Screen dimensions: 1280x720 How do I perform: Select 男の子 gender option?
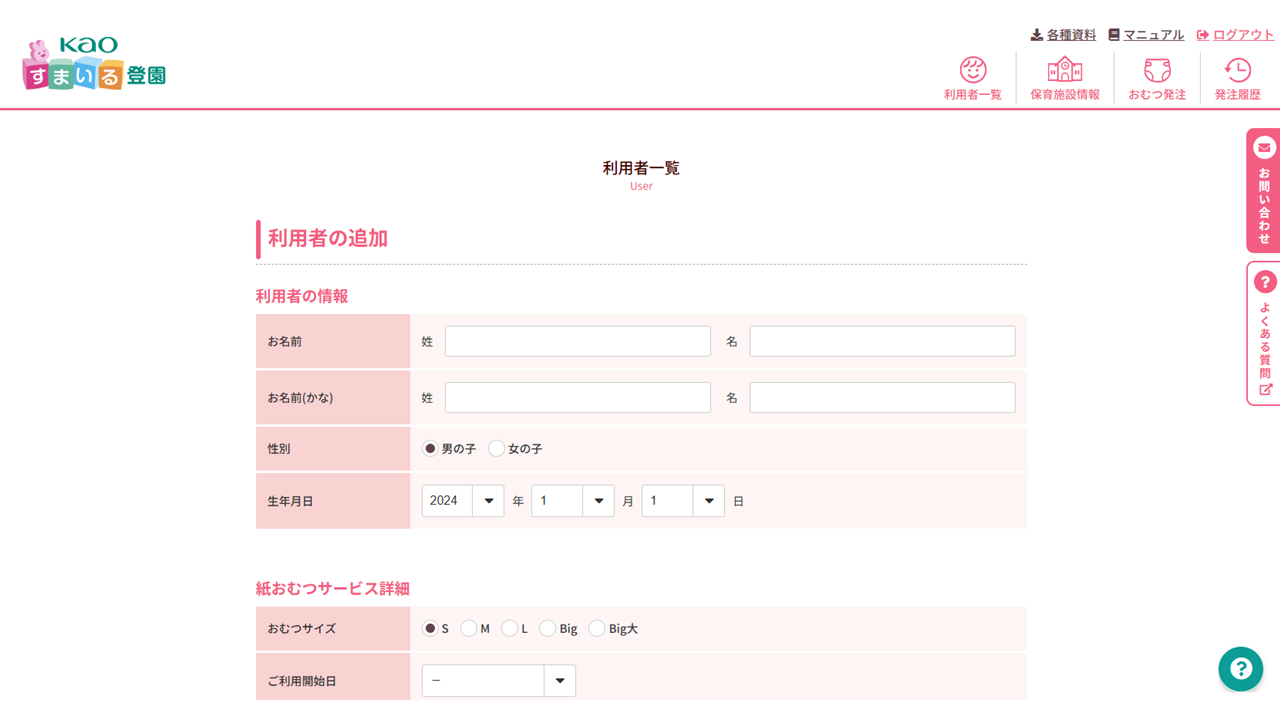click(x=430, y=449)
